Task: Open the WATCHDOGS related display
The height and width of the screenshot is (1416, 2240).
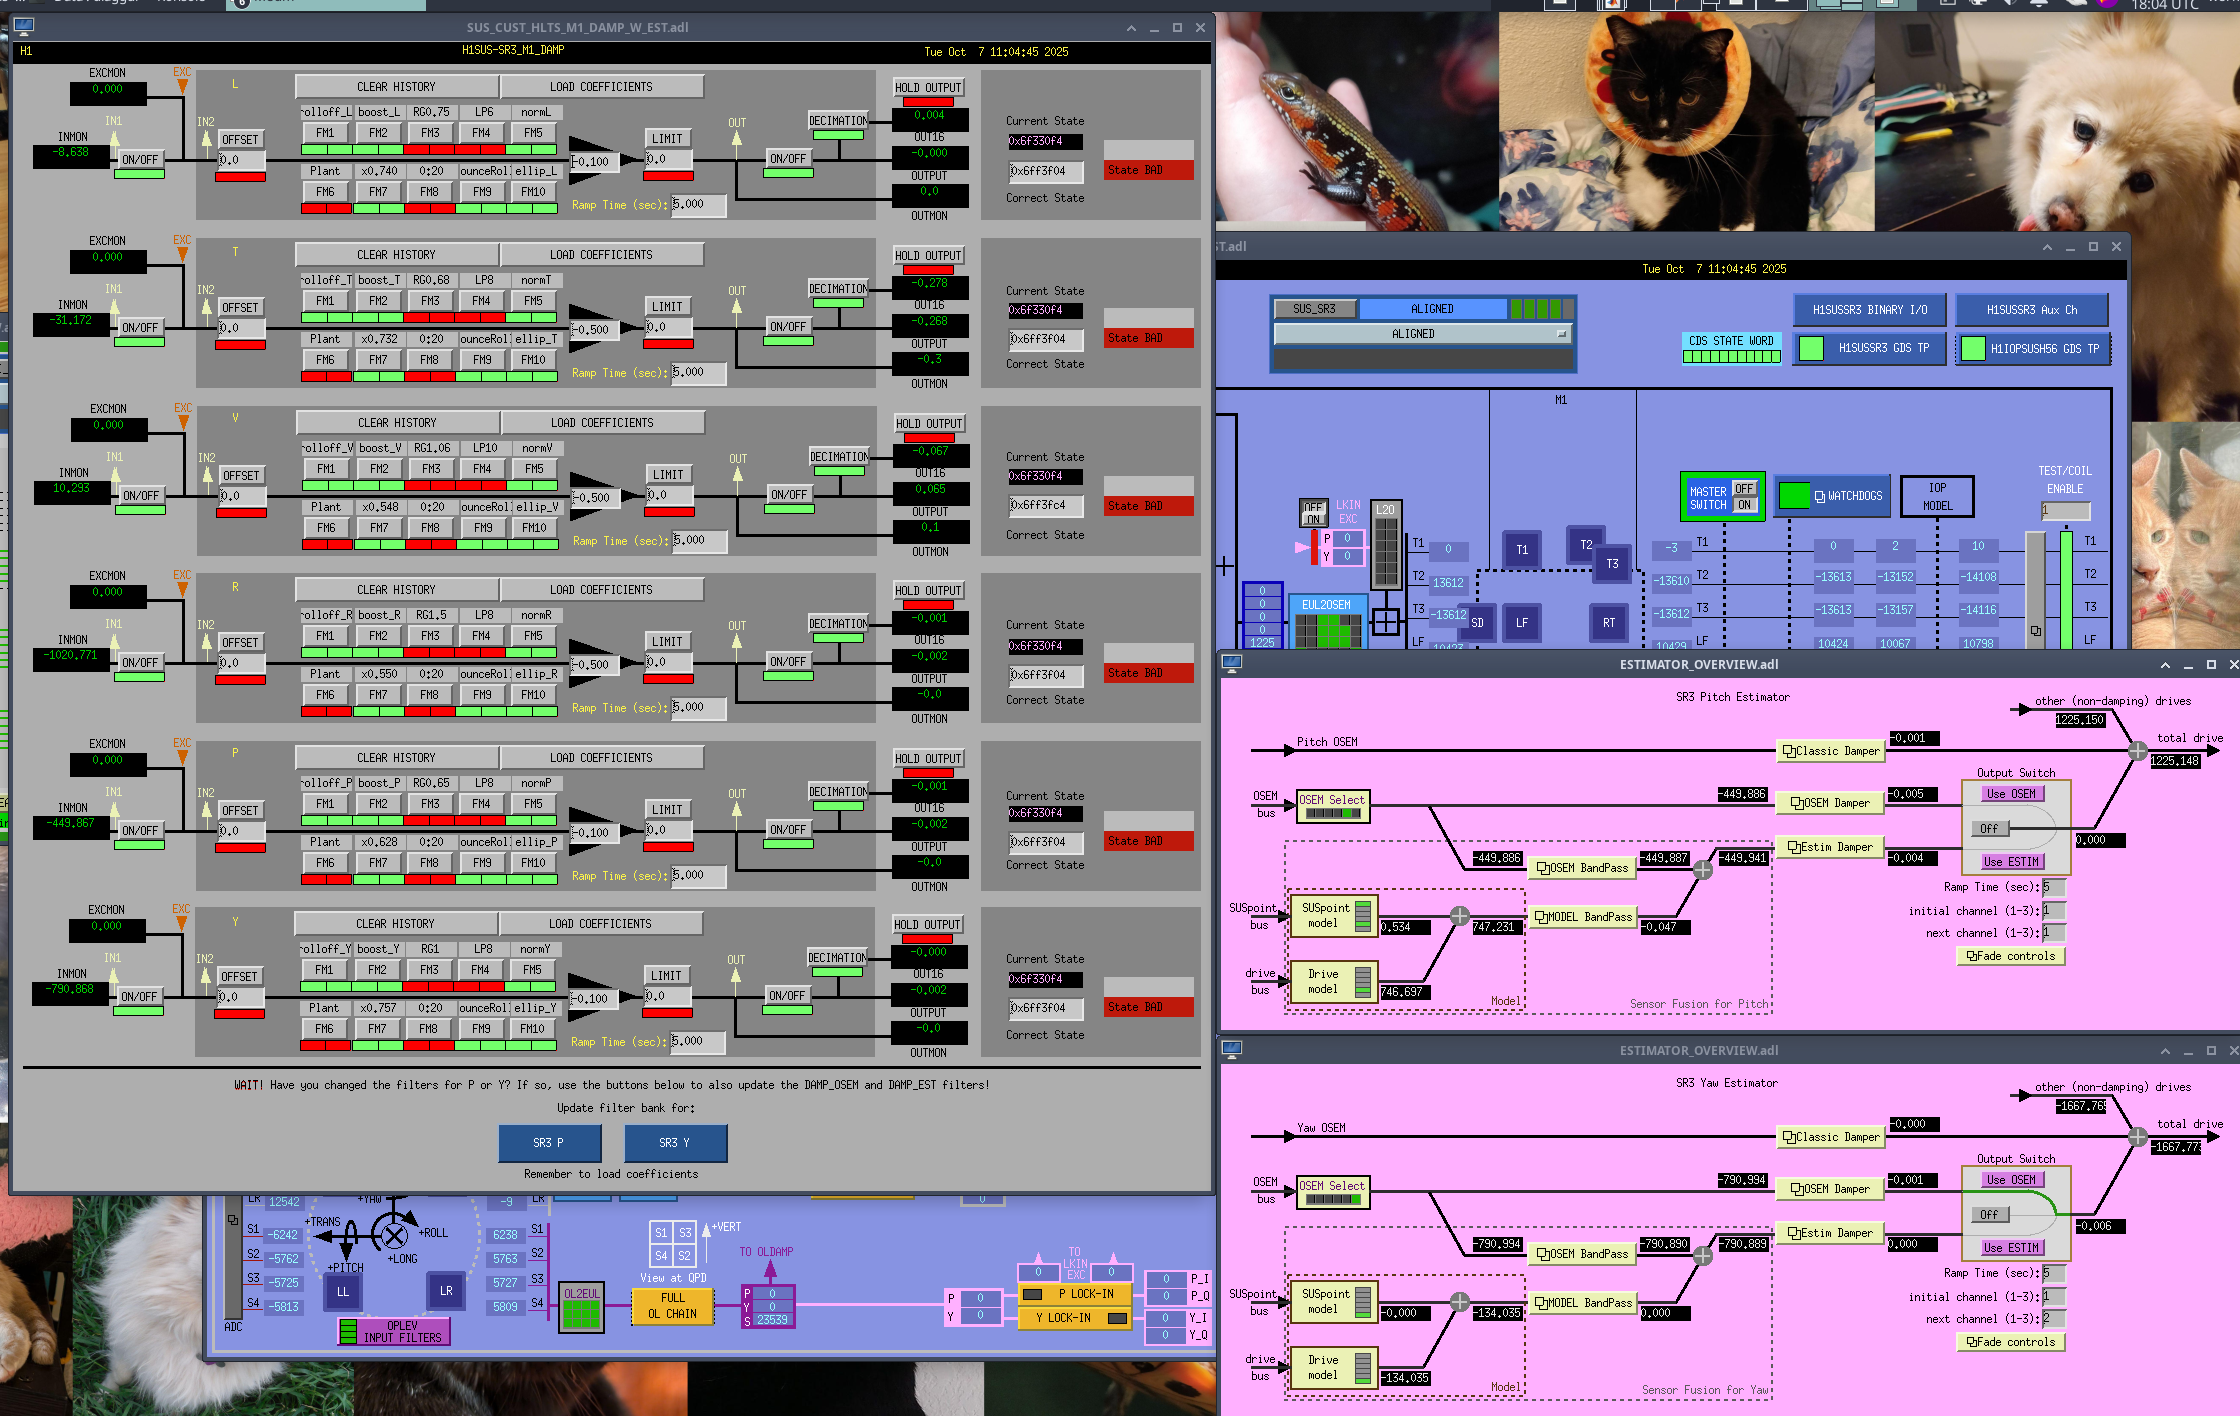Action: 1847,496
